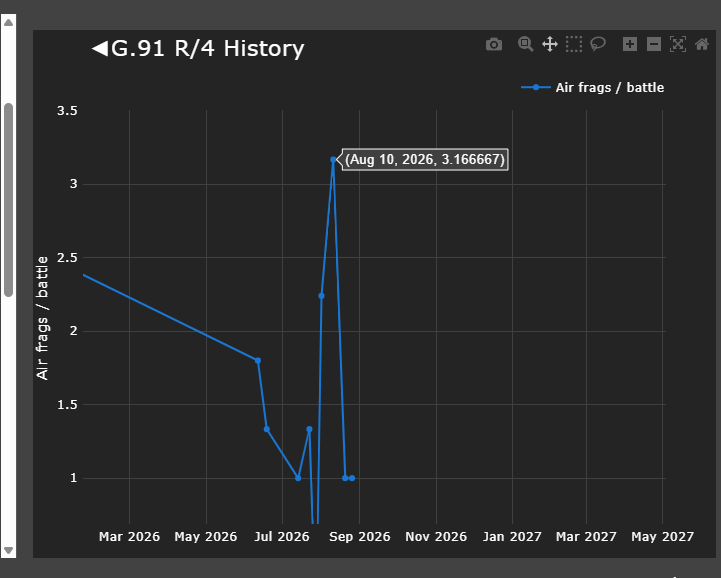Click the scrollbar down arrow
The width and height of the screenshot is (721, 578).
pos(8,550)
